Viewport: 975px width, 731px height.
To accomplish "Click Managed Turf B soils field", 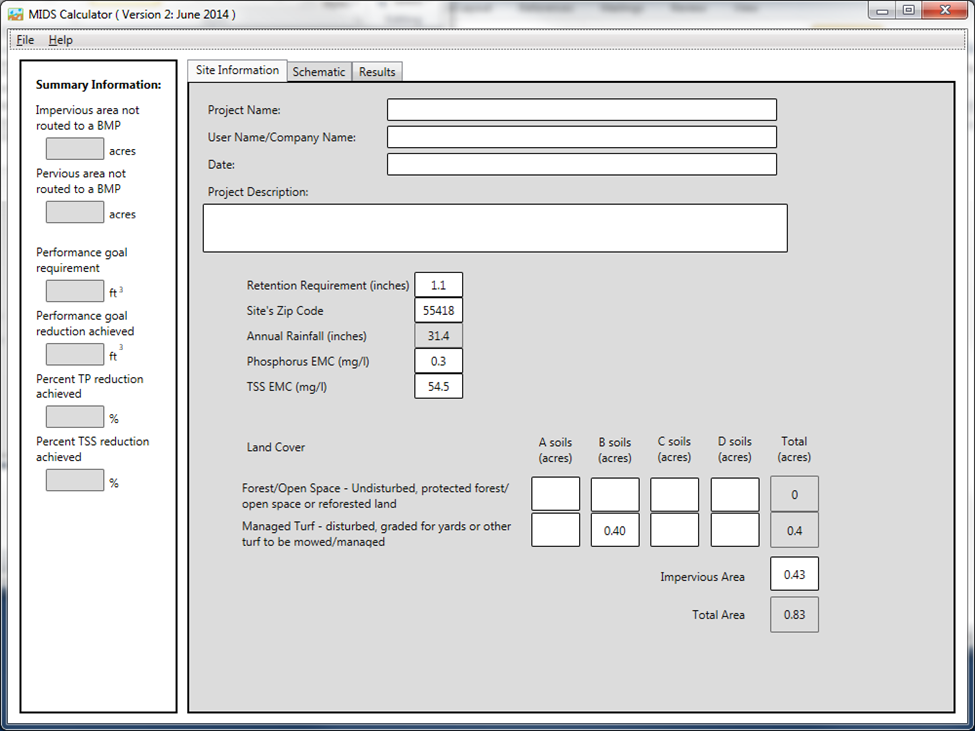I will click(x=615, y=530).
